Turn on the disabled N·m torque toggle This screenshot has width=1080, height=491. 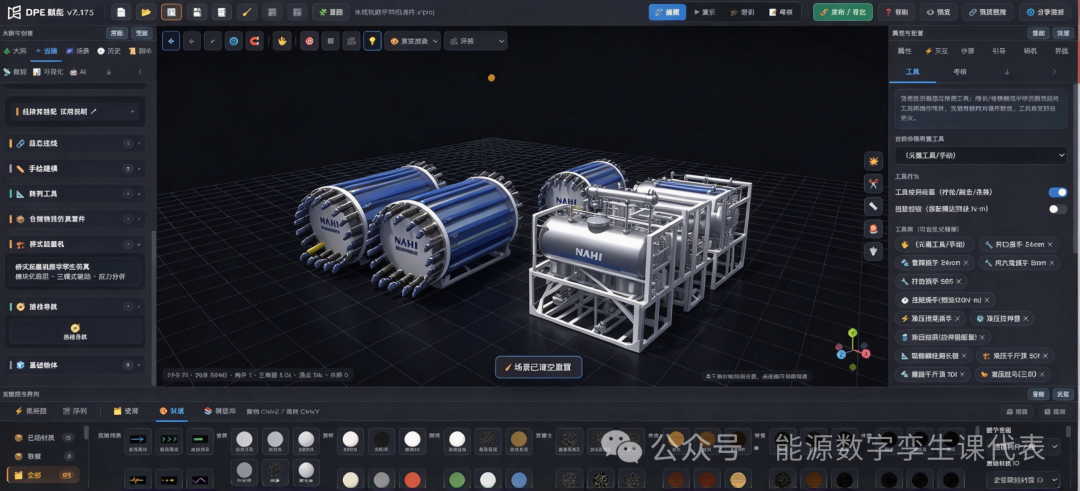(x=1057, y=209)
